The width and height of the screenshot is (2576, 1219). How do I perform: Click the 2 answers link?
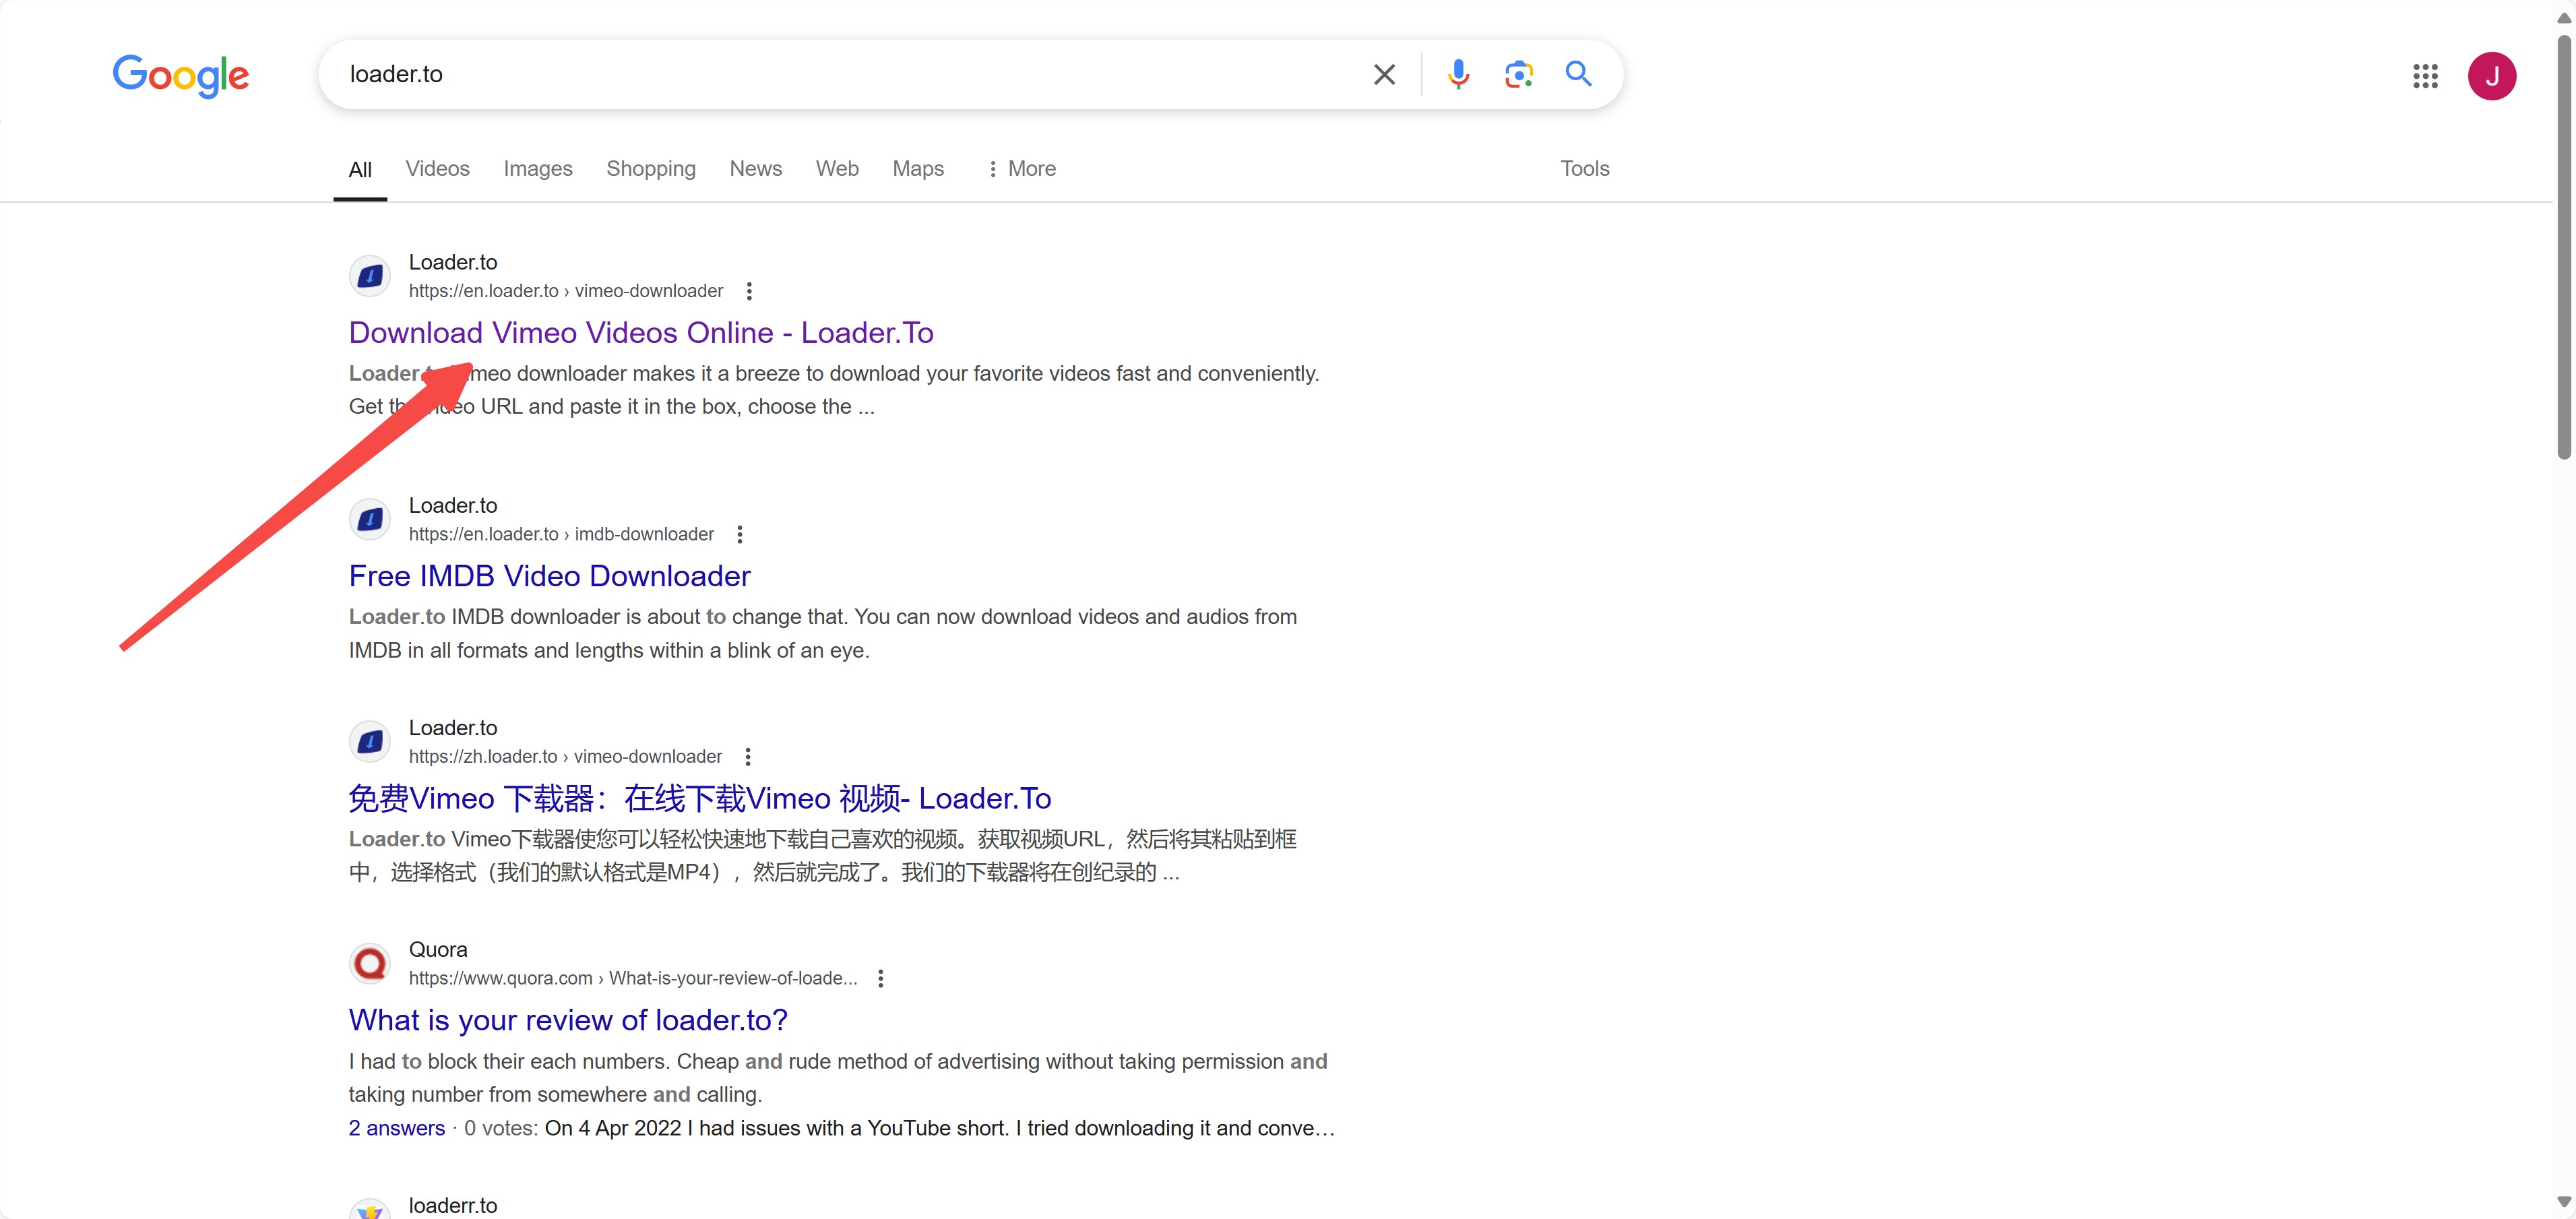coord(397,1128)
